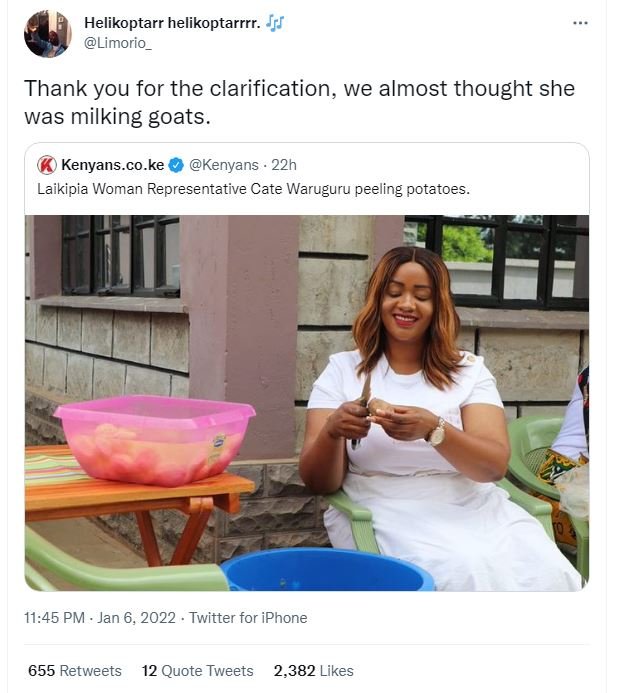The image size is (621, 693).
Task: Click the @Kenyans handle
Action: (x=222, y=164)
